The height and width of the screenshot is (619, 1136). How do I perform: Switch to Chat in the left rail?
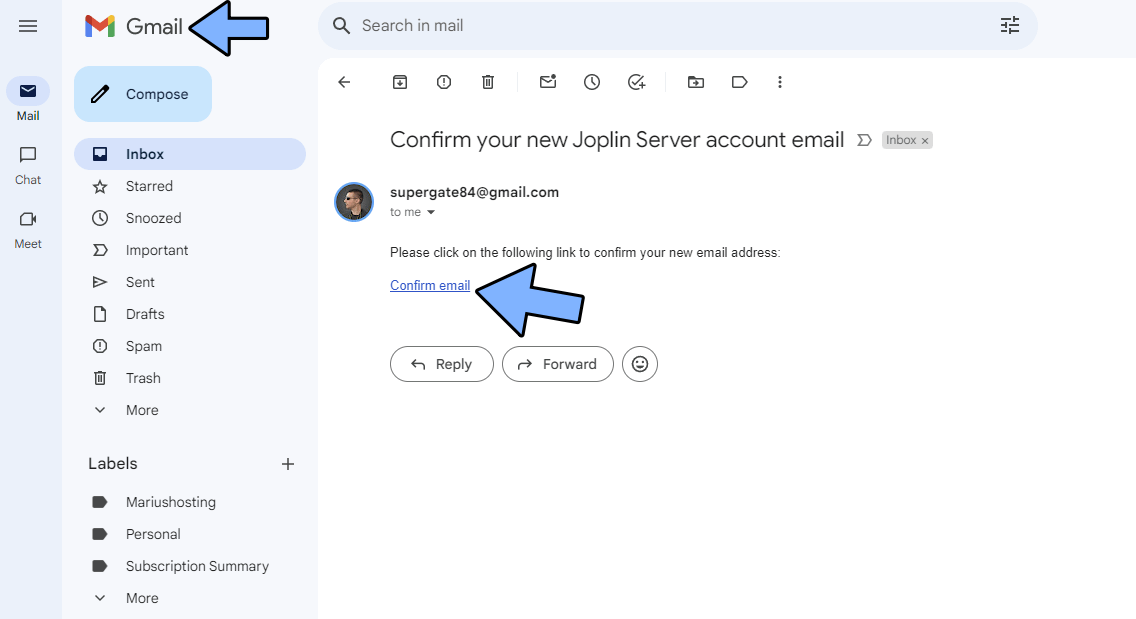[x=28, y=164]
